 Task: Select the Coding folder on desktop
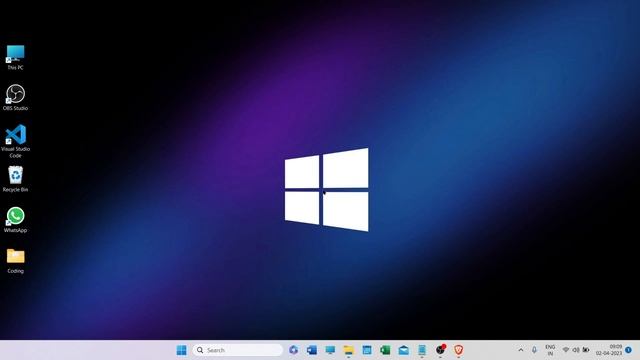[x=16, y=261]
